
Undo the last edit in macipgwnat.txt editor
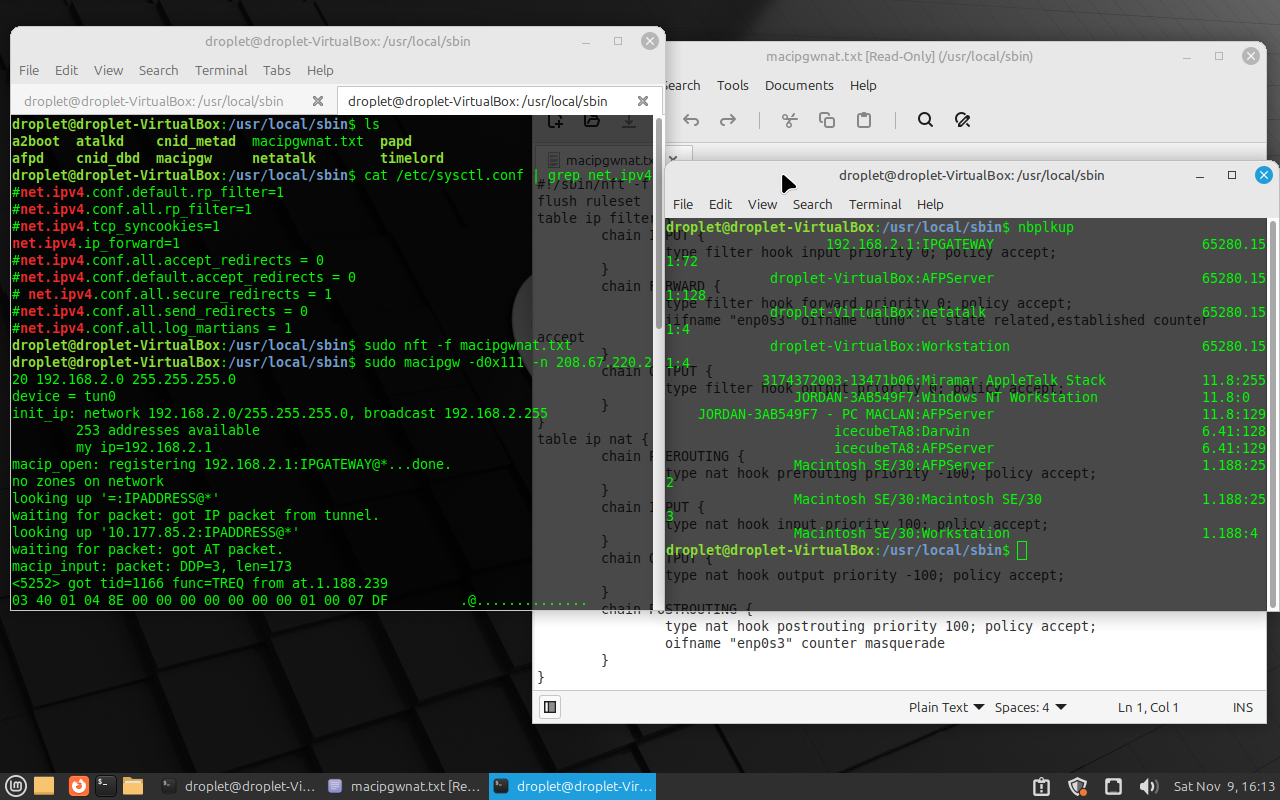tap(691, 120)
